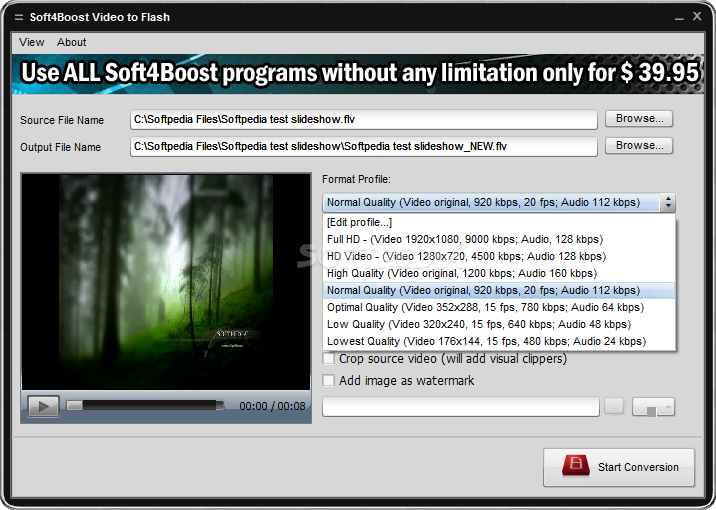
Task: Click the forest video preview frame
Action: pyautogui.click(x=166, y=282)
